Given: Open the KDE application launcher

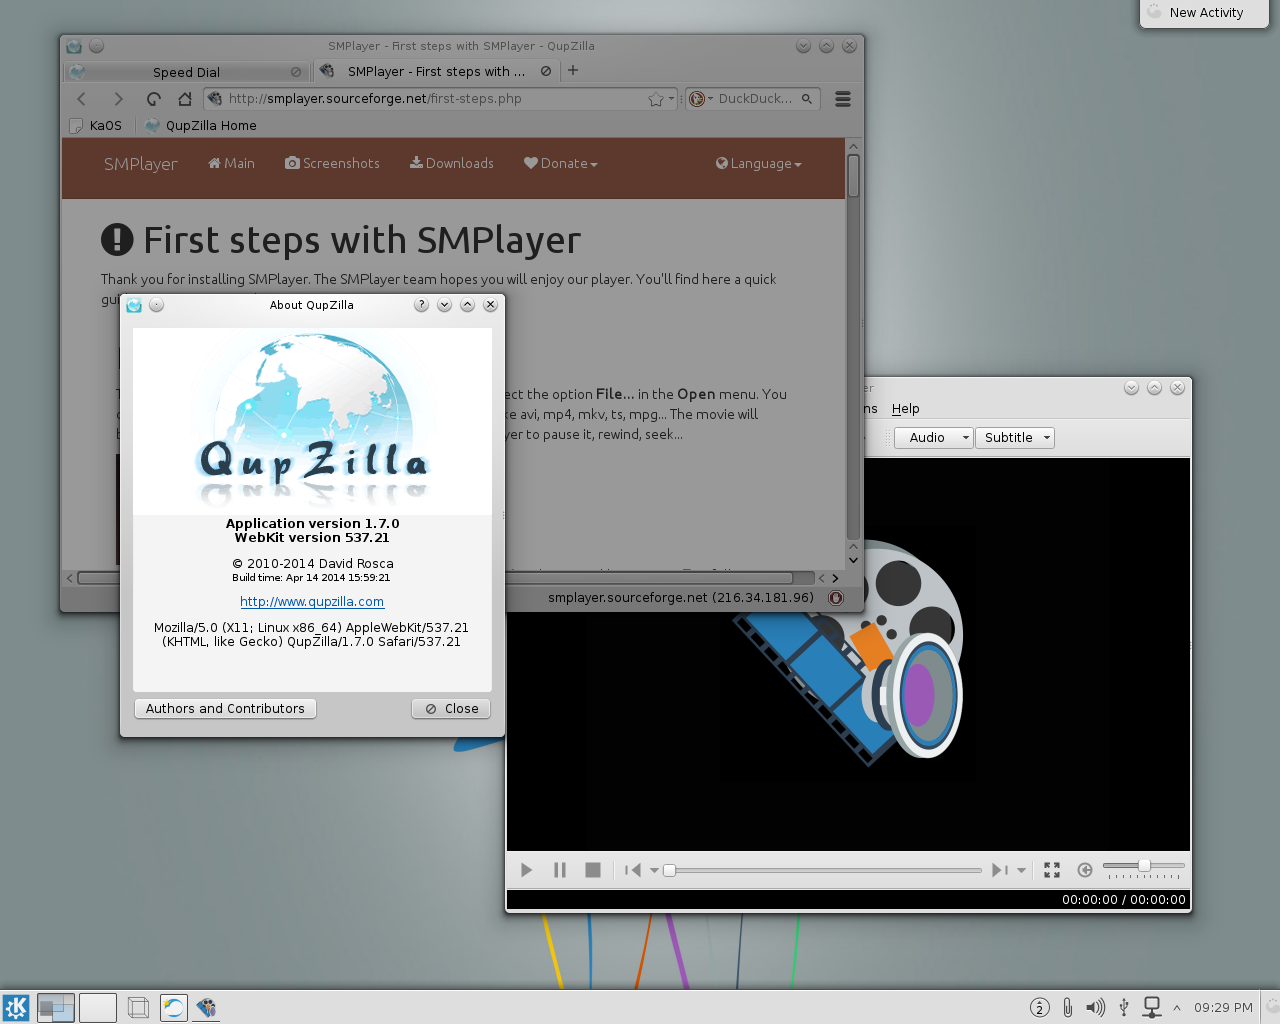Looking at the screenshot, I should [16, 1007].
